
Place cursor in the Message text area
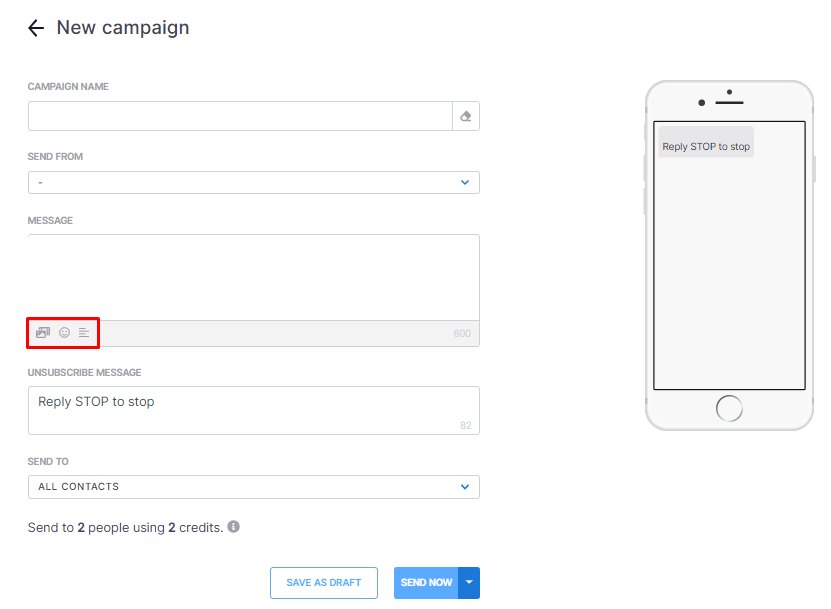tap(254, 277)
